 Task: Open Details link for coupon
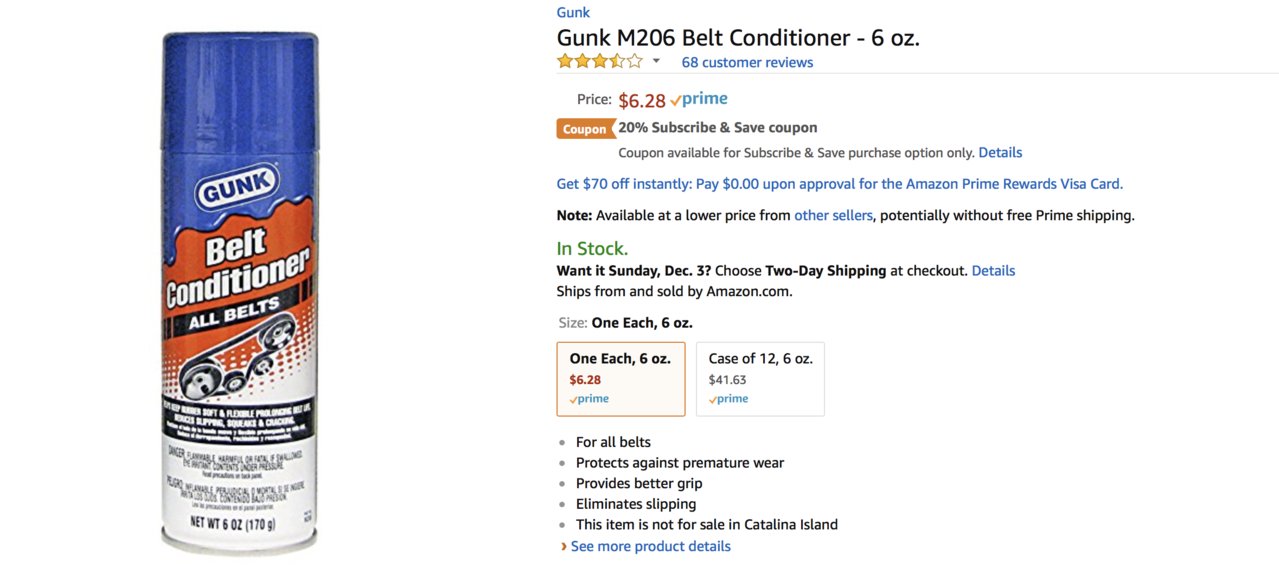pos(1000,153)
